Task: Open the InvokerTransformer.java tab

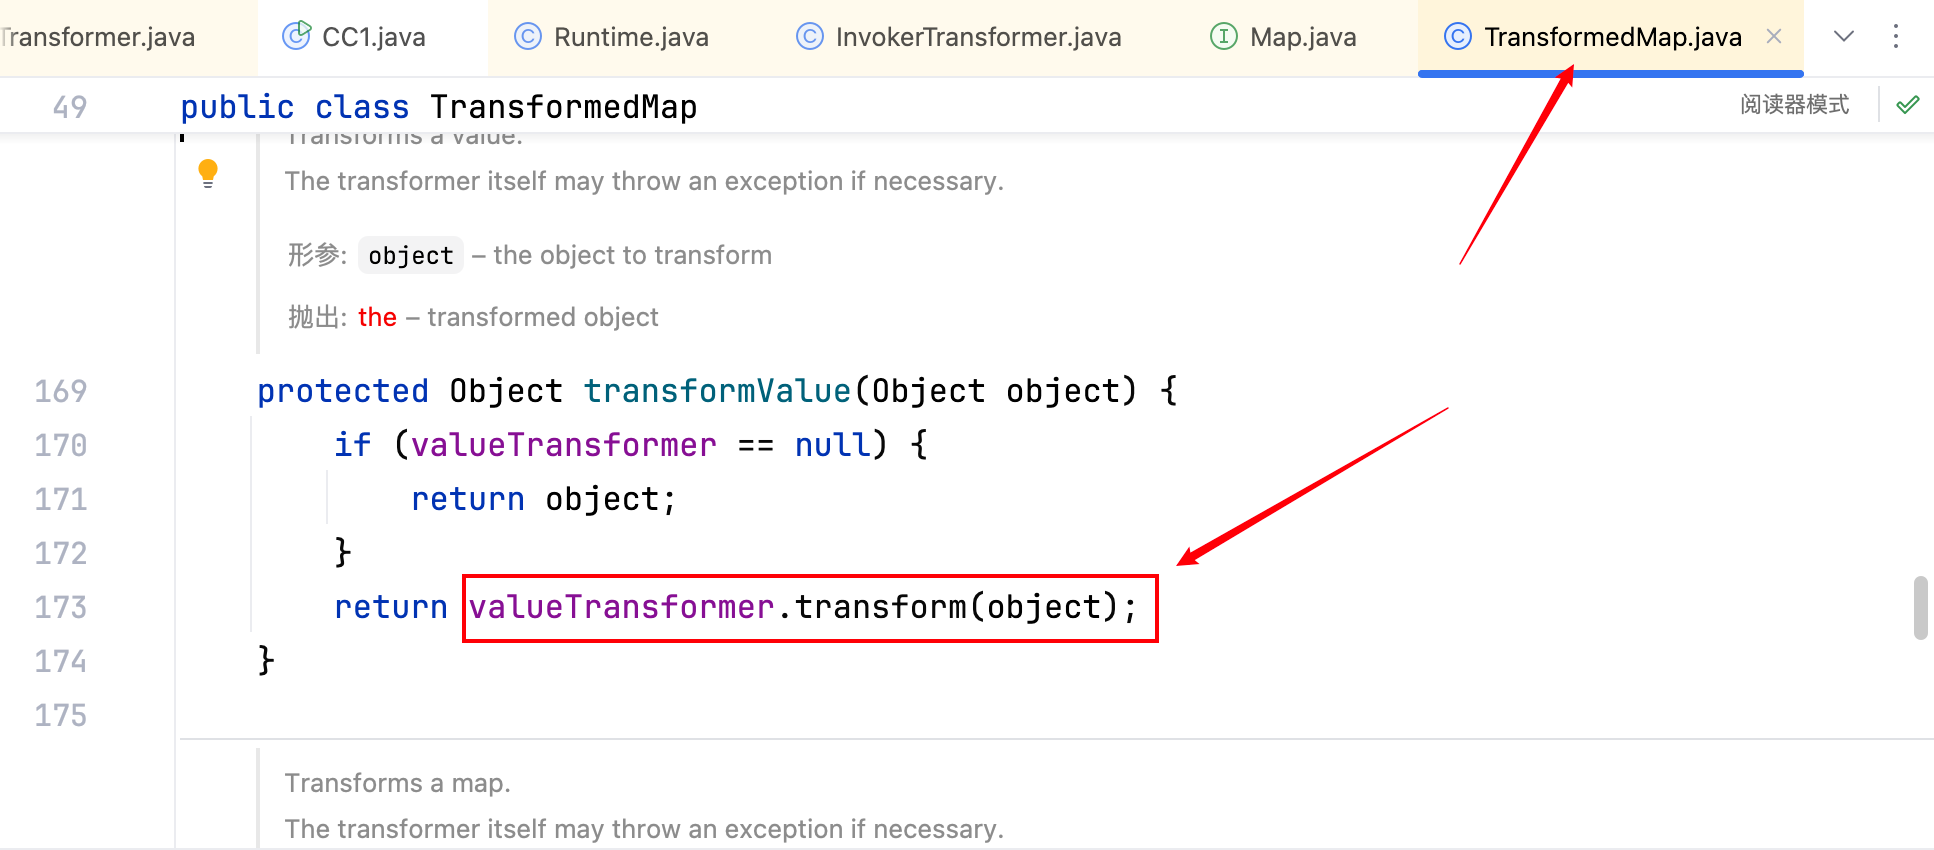Action: click(x=978, y=37)
